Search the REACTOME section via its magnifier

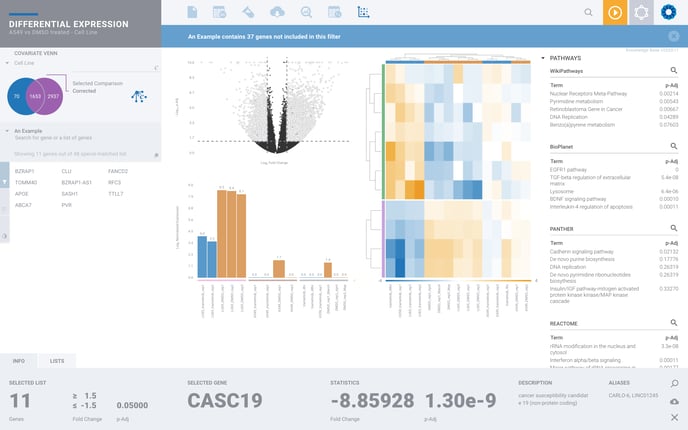pyautogui.click(x=674, y=323)
